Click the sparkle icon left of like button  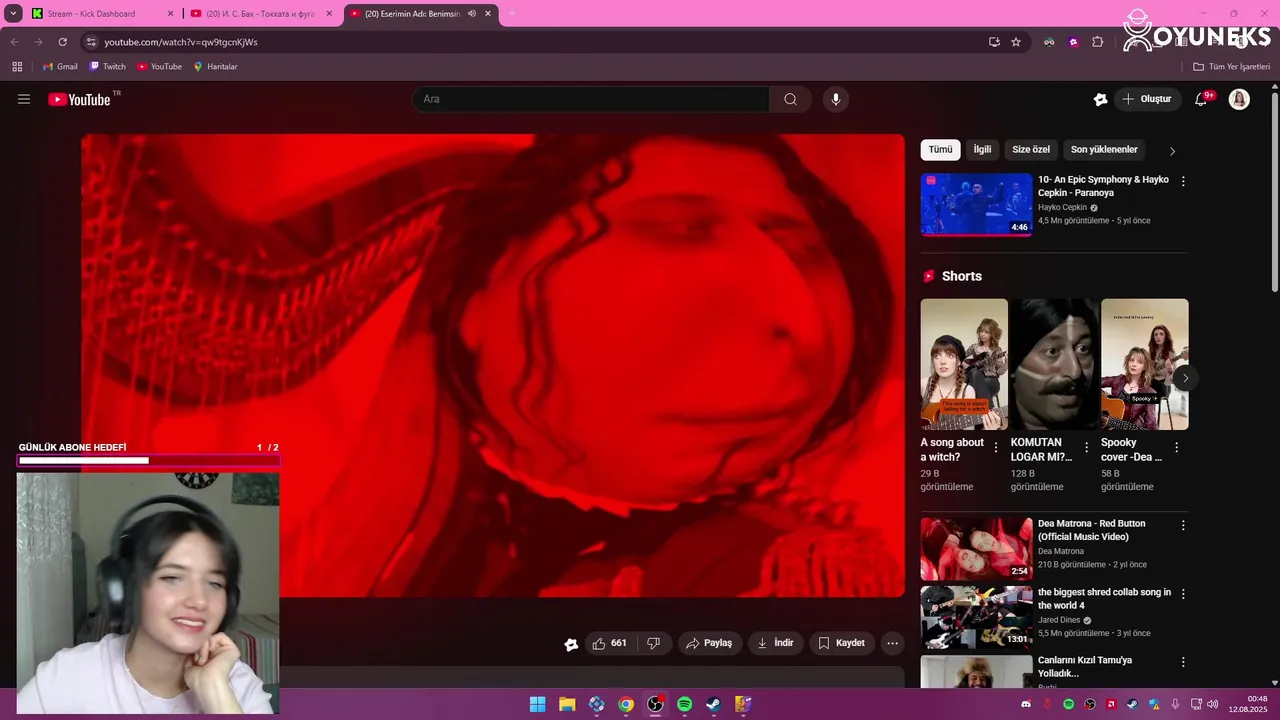click(x=571, y=644)
